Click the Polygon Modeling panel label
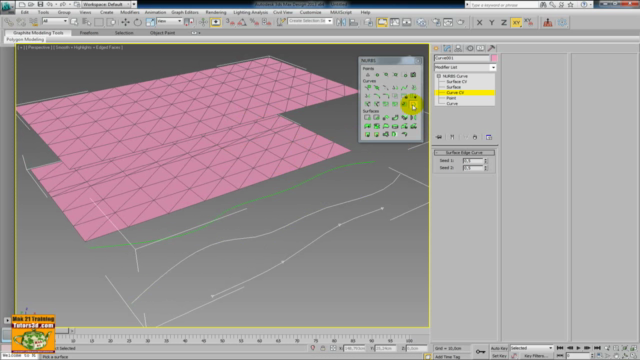The width and height of the screenshot is (640, 360). [25, 40]
